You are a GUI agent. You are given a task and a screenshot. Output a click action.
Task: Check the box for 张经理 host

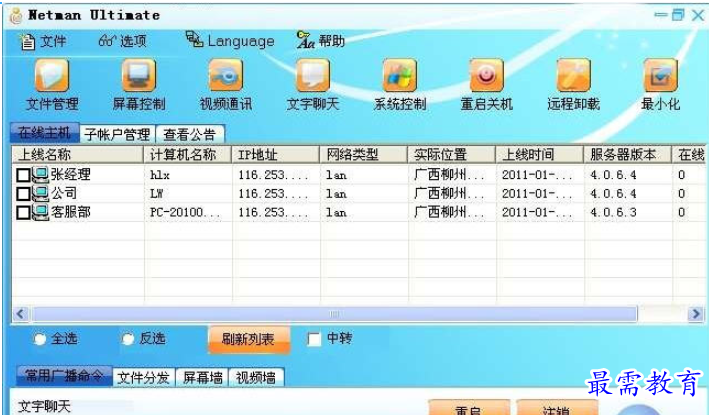[x=23, y=175]
